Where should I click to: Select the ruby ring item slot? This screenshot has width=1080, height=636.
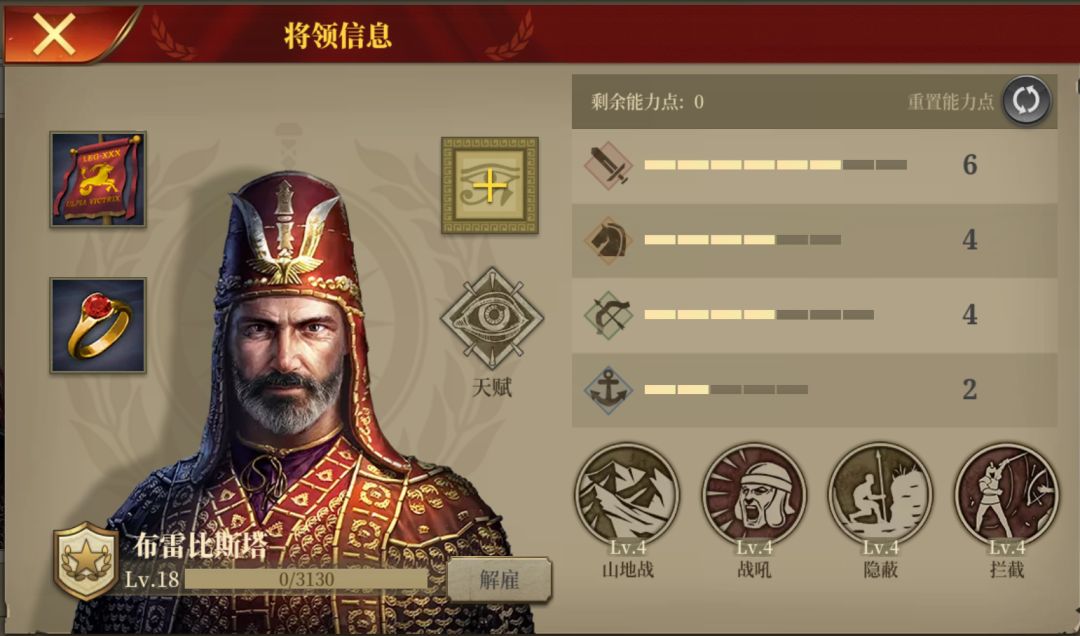point(98,325)
